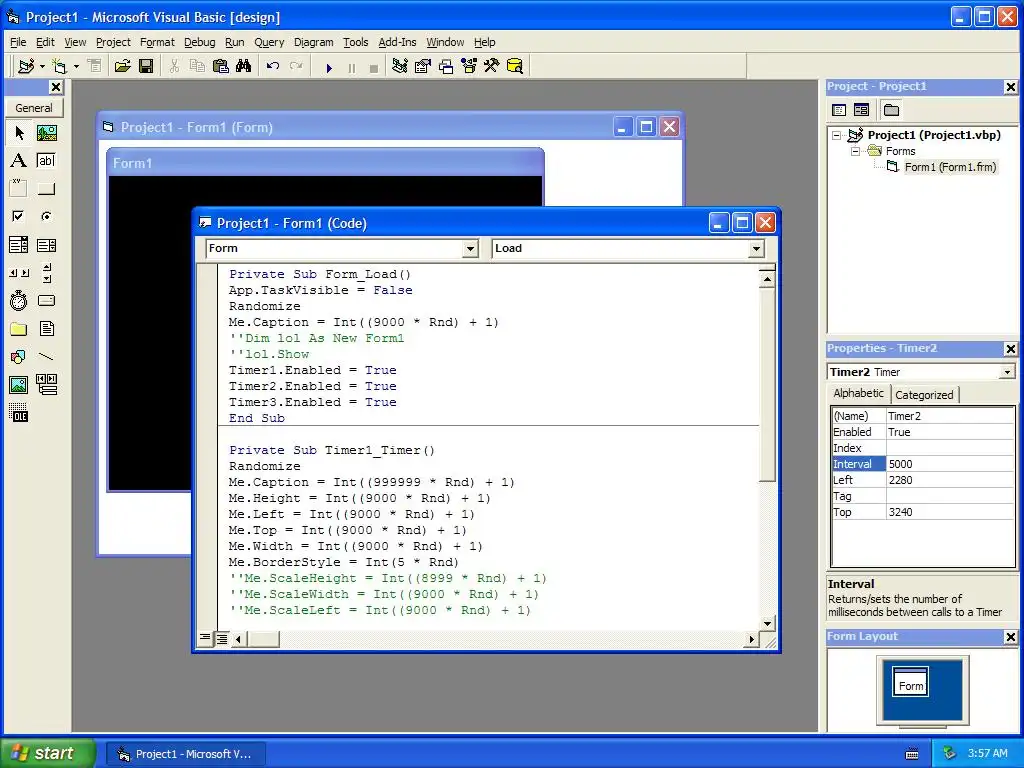Select Form1 (Form1.frm) in project tree
The height and width of the screenshot is (768, 1024).
[950, 167]
